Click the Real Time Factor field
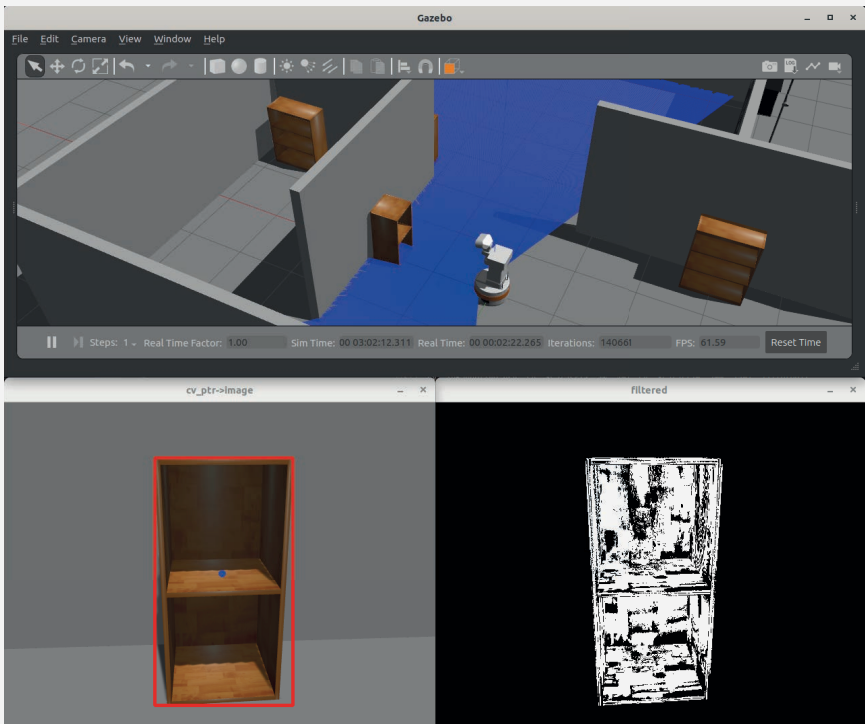Screen dimensions: 865x724 255,342
